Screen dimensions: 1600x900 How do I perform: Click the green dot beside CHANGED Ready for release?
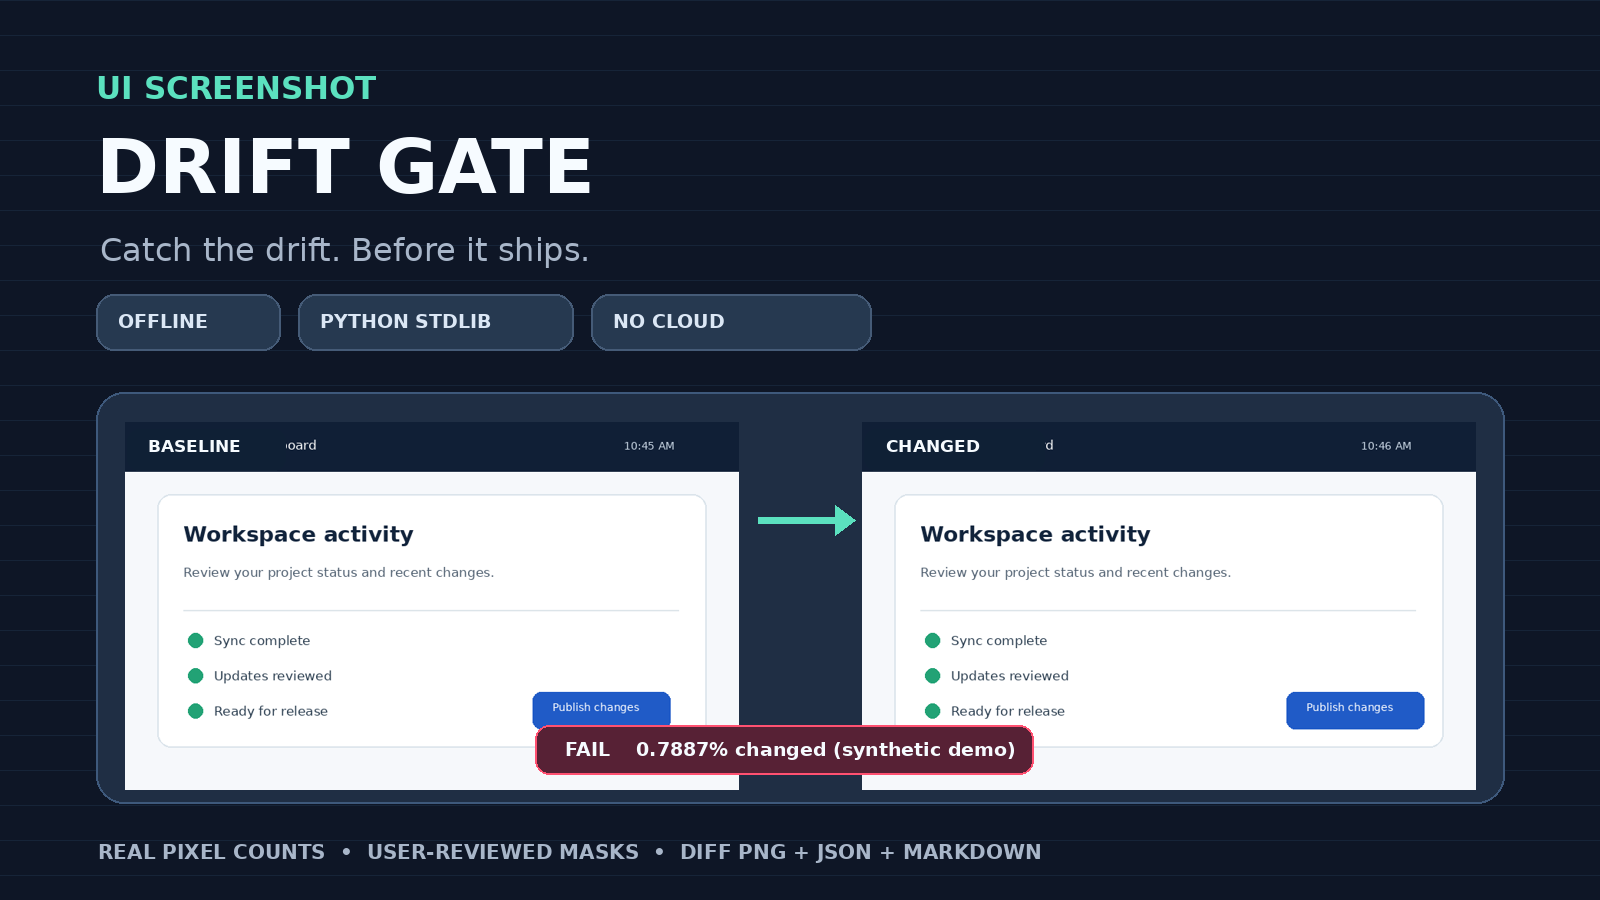coord(933,711)
